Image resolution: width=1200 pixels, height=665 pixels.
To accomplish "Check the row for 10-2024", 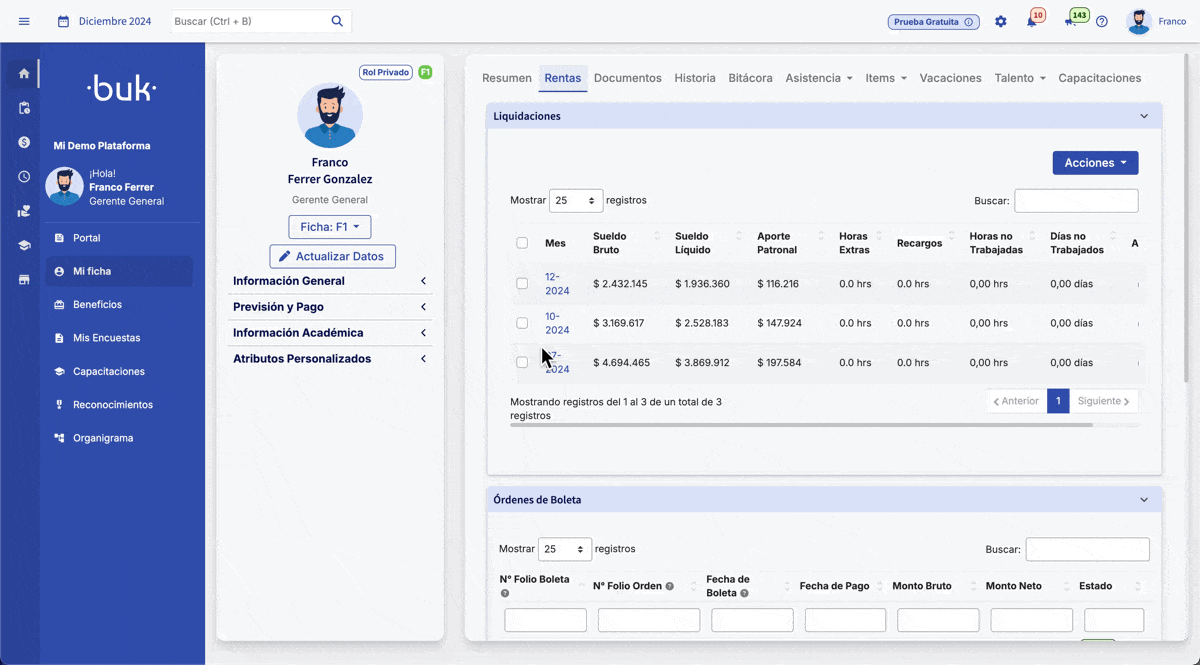I will point(522,323).
